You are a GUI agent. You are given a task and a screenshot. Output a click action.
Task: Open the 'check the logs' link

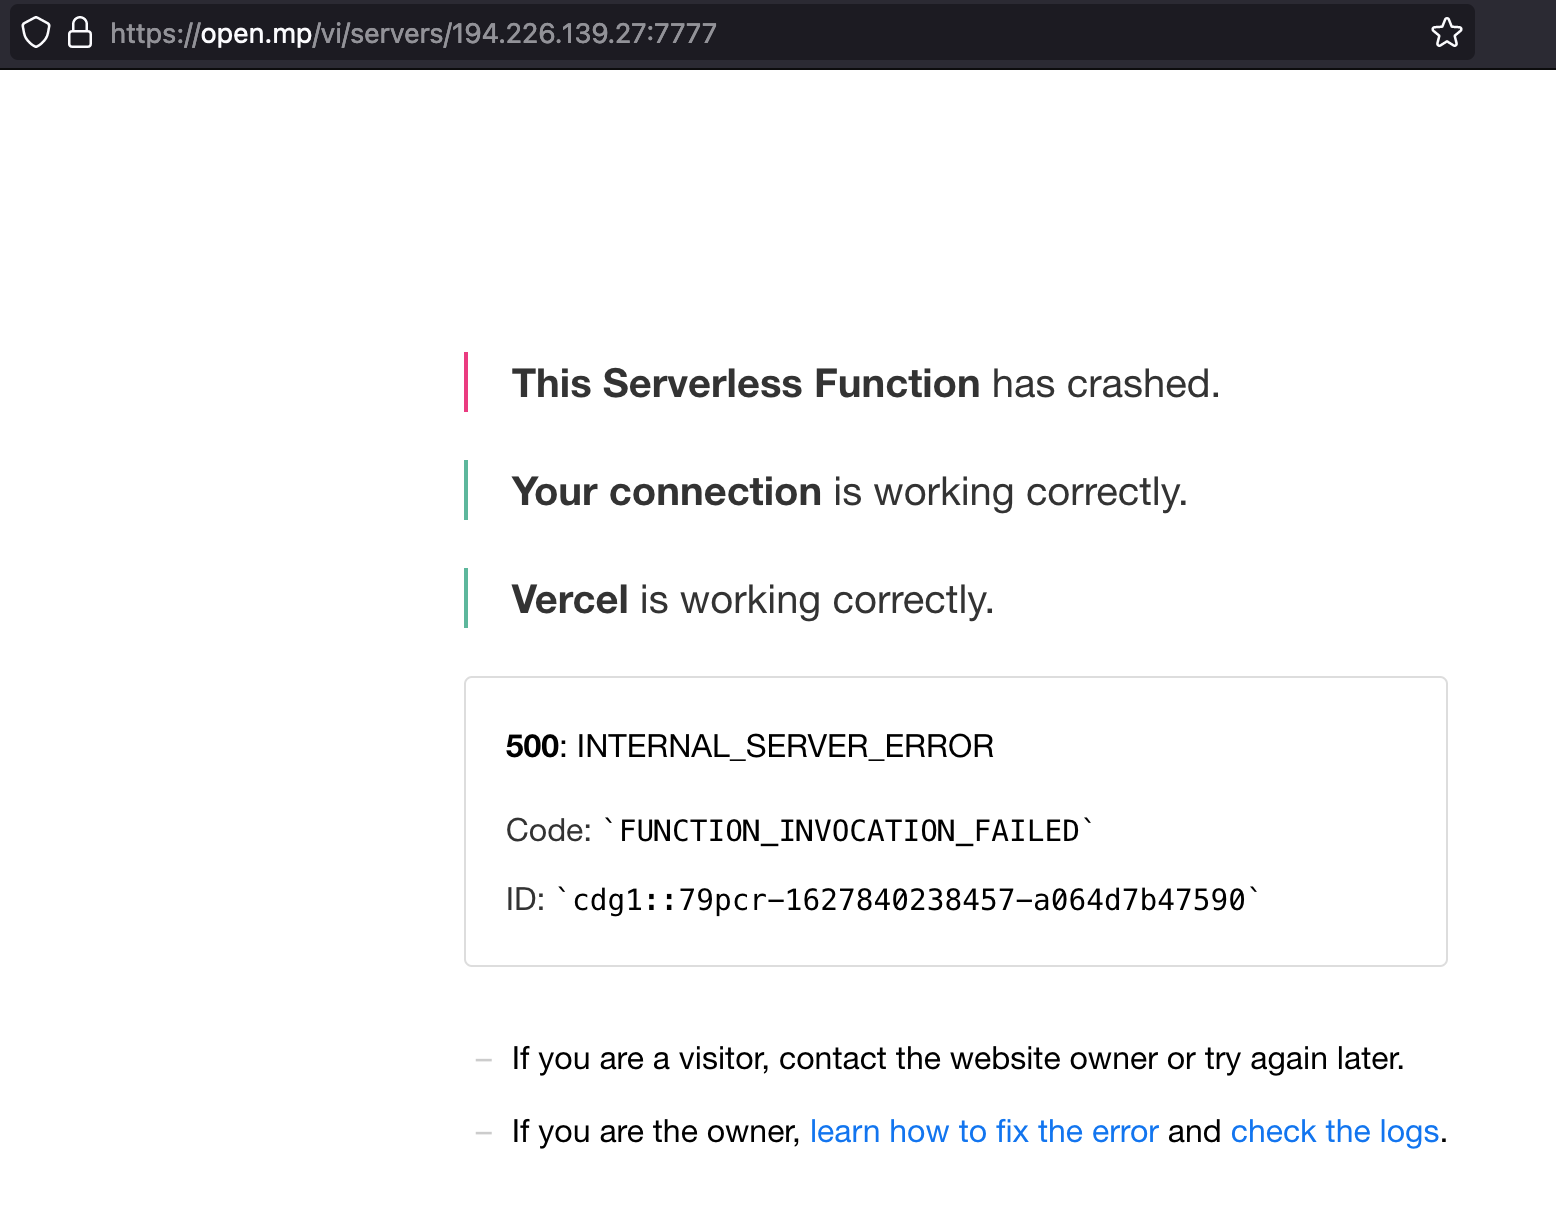[1334, 1131]
